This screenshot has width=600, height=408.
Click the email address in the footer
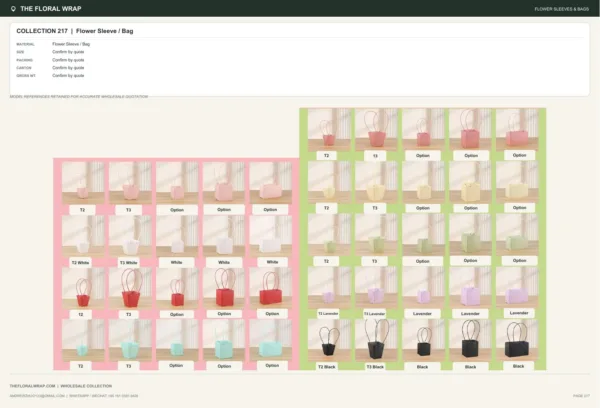[x=37, y=396]
